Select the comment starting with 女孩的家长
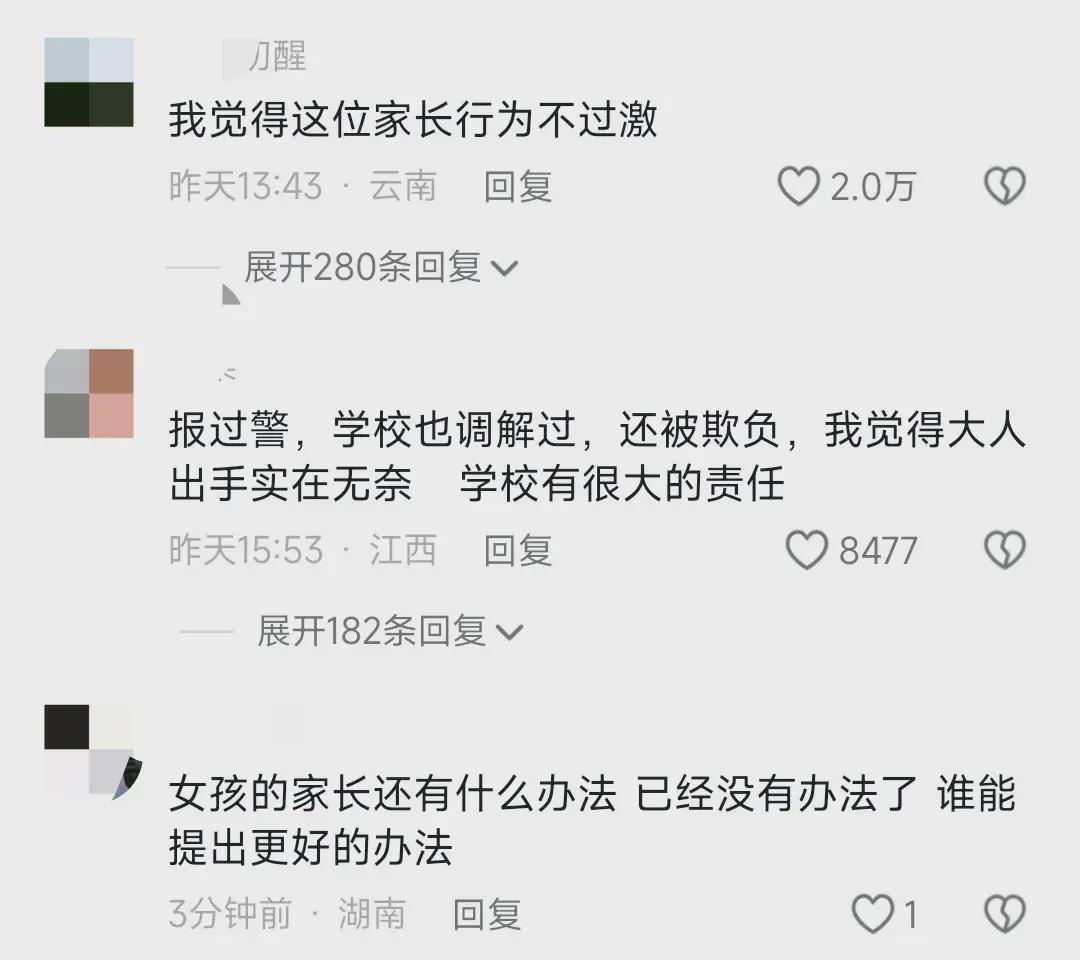The image size is (1080, 960). point(592,820)
